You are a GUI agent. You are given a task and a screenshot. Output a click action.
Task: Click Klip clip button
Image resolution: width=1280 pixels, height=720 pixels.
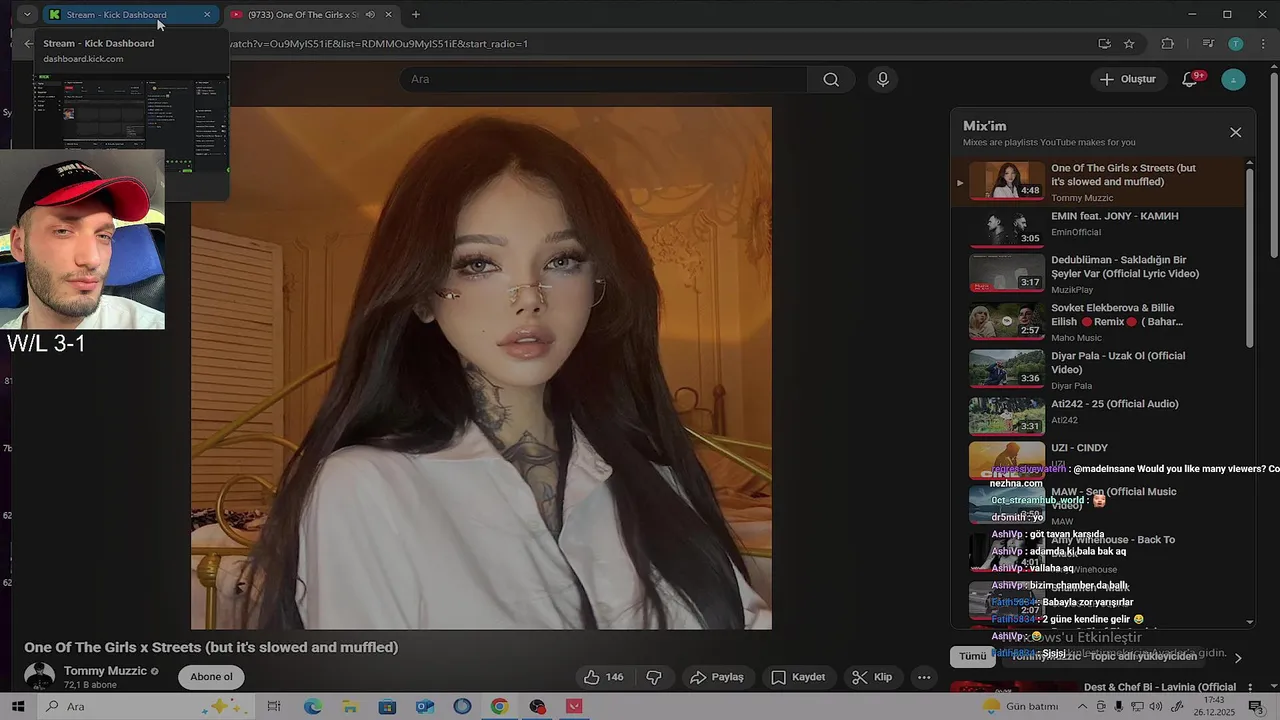[872, 677]
